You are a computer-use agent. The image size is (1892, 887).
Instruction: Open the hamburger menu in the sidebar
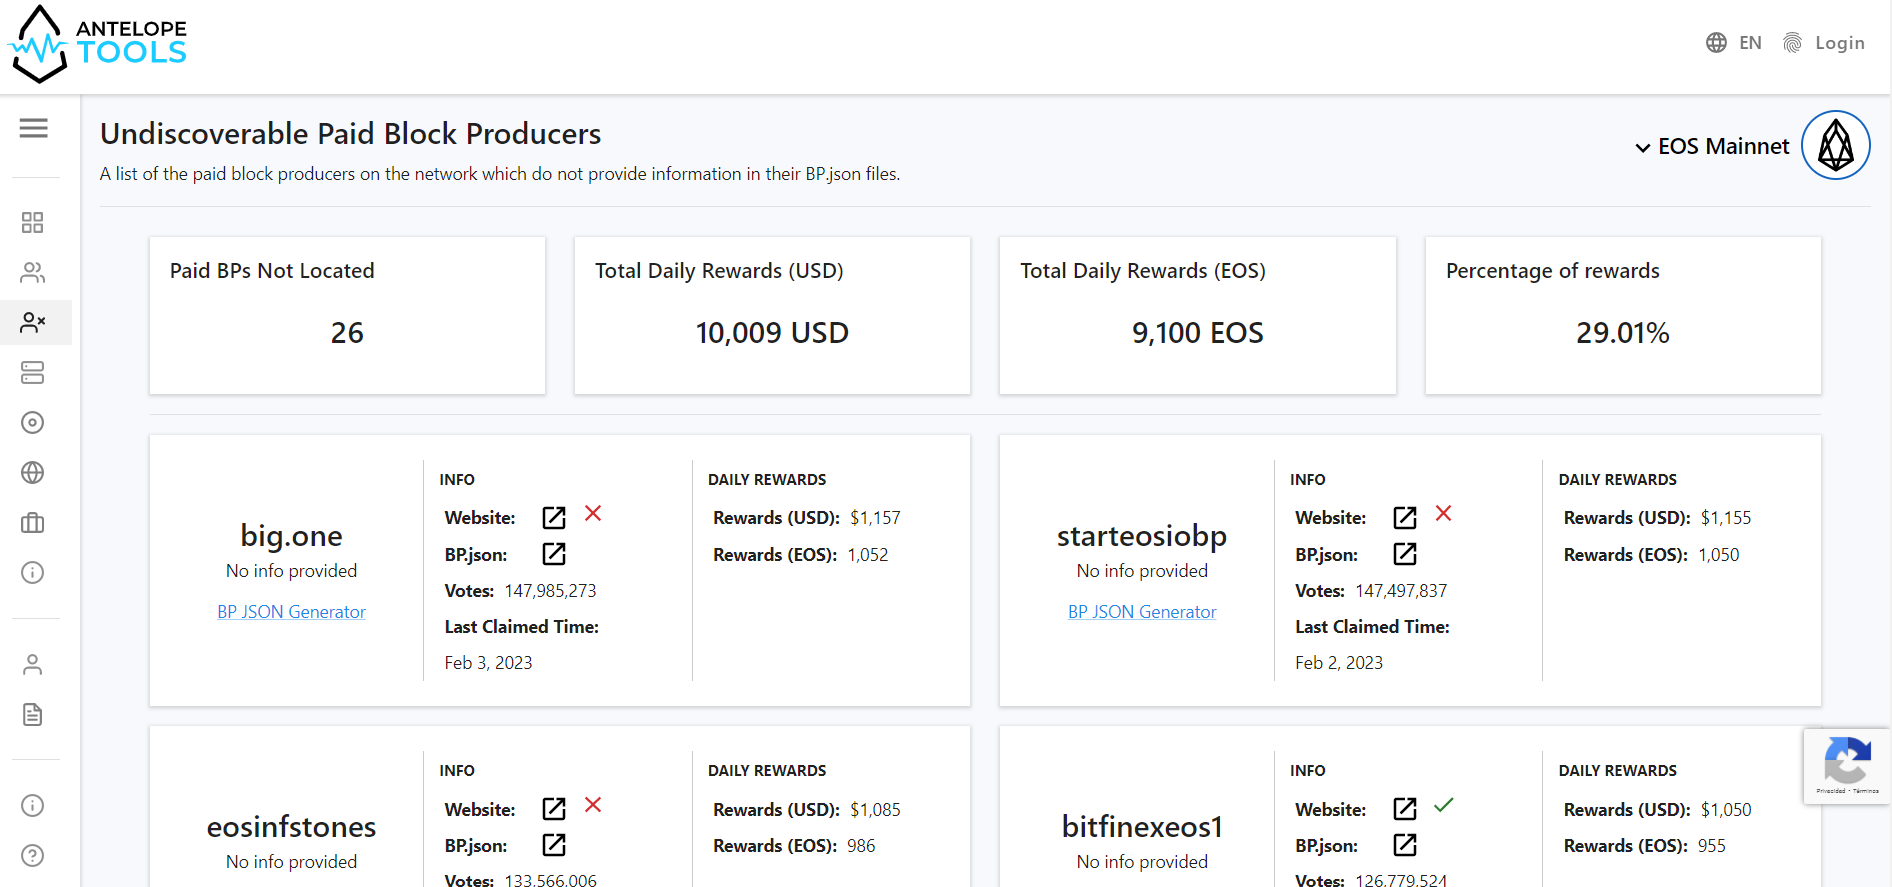[x=33, y=128]
